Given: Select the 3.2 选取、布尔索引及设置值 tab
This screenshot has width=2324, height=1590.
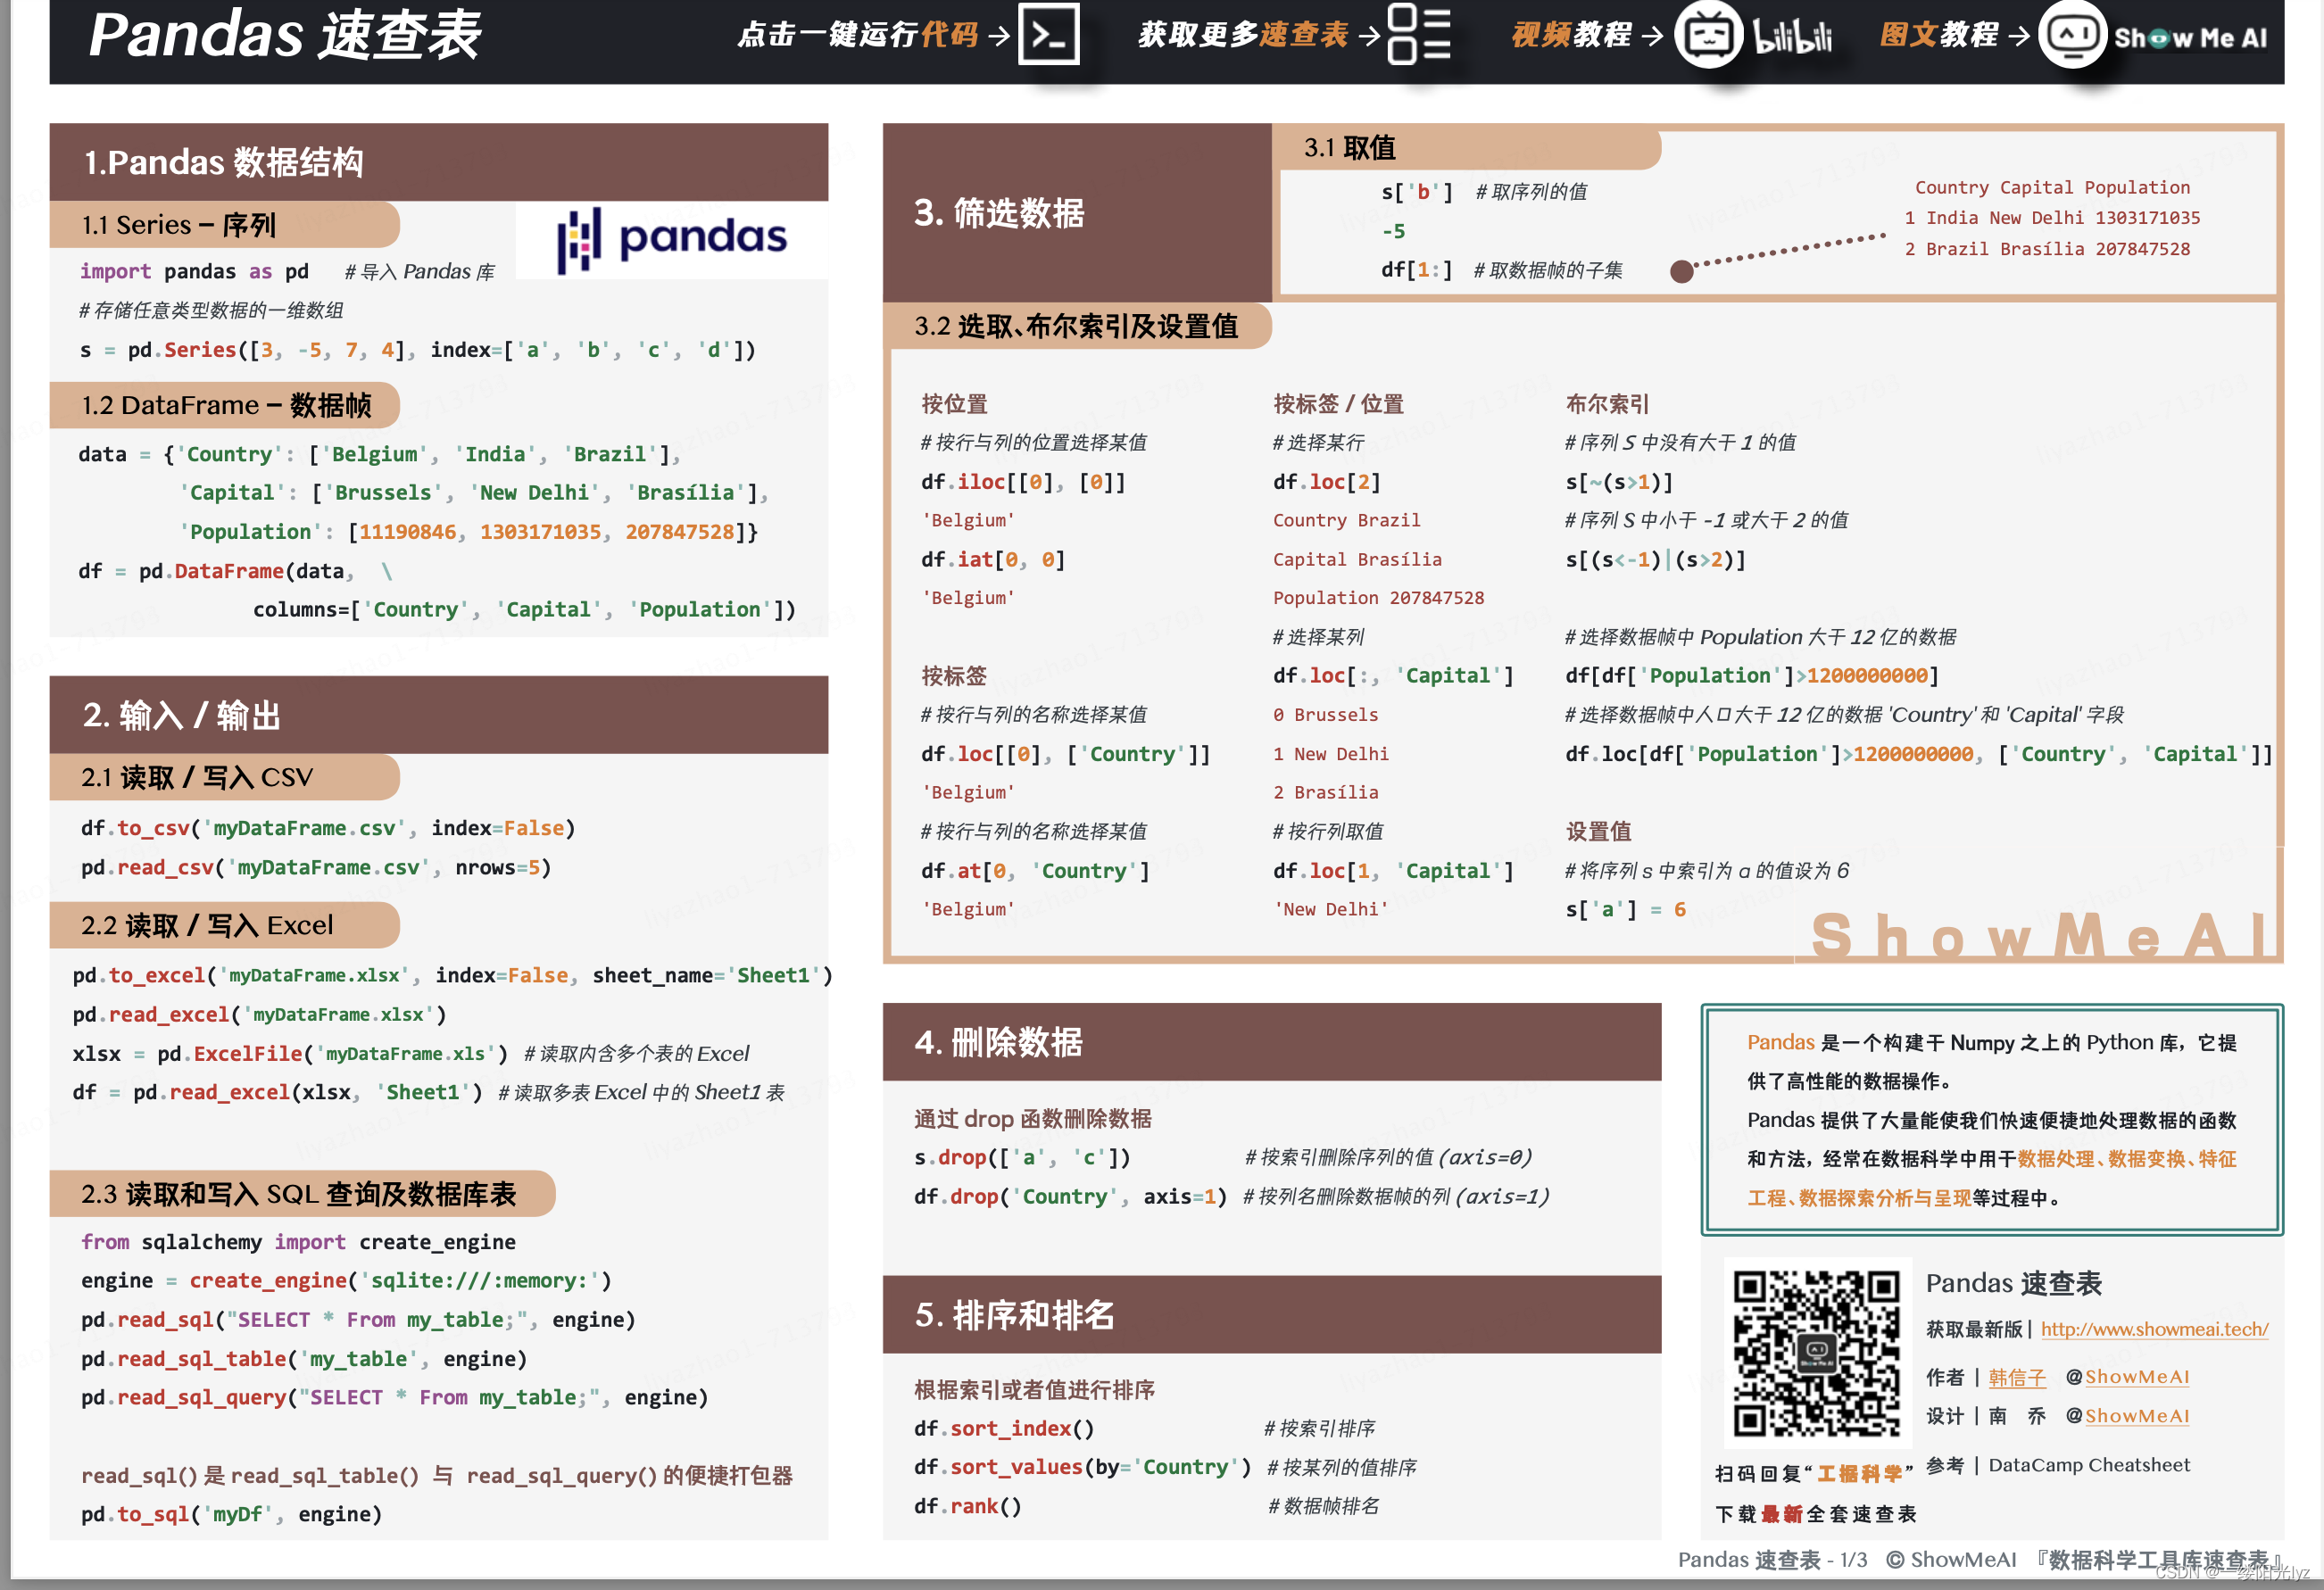Looking at the screenshot, I should 1076,326.
